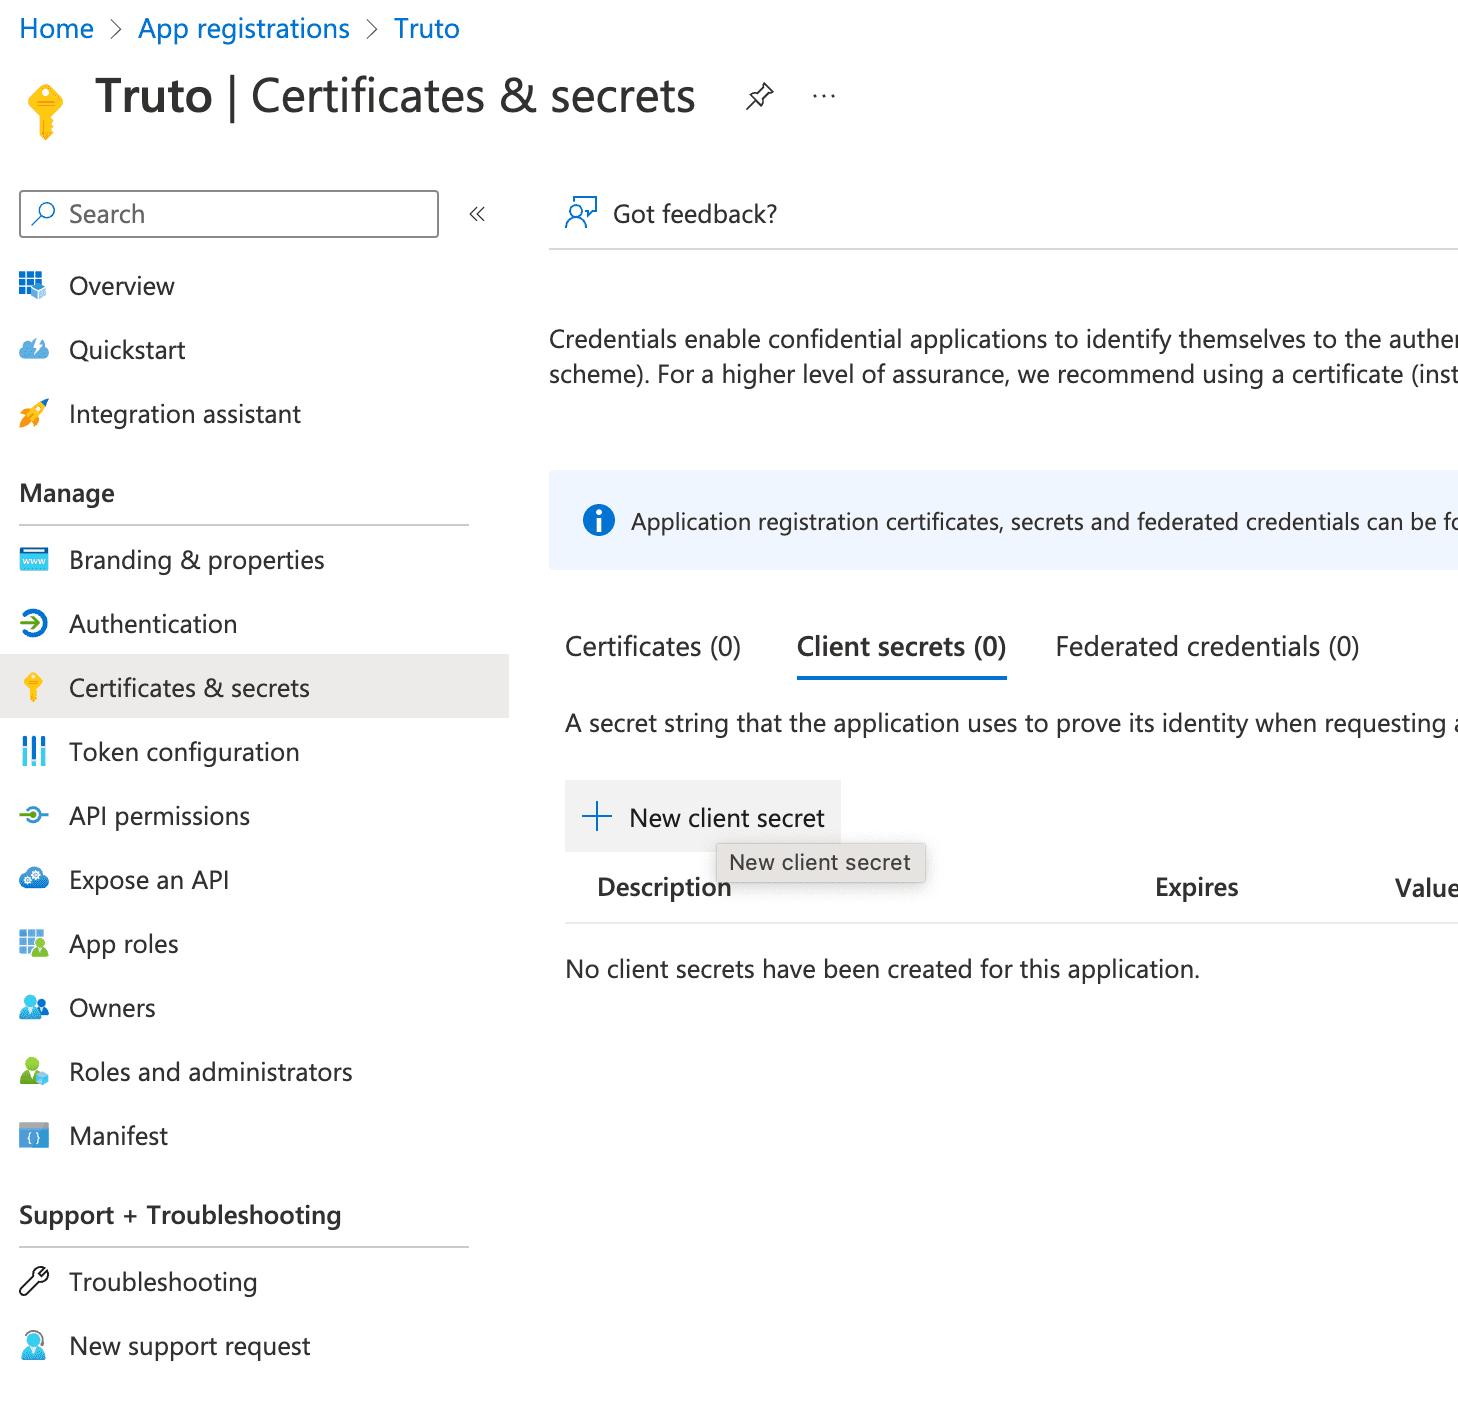Open API permissions
Image resolution: width=1458 pixels, height=1411 pixels.
[x=159, y=816]
